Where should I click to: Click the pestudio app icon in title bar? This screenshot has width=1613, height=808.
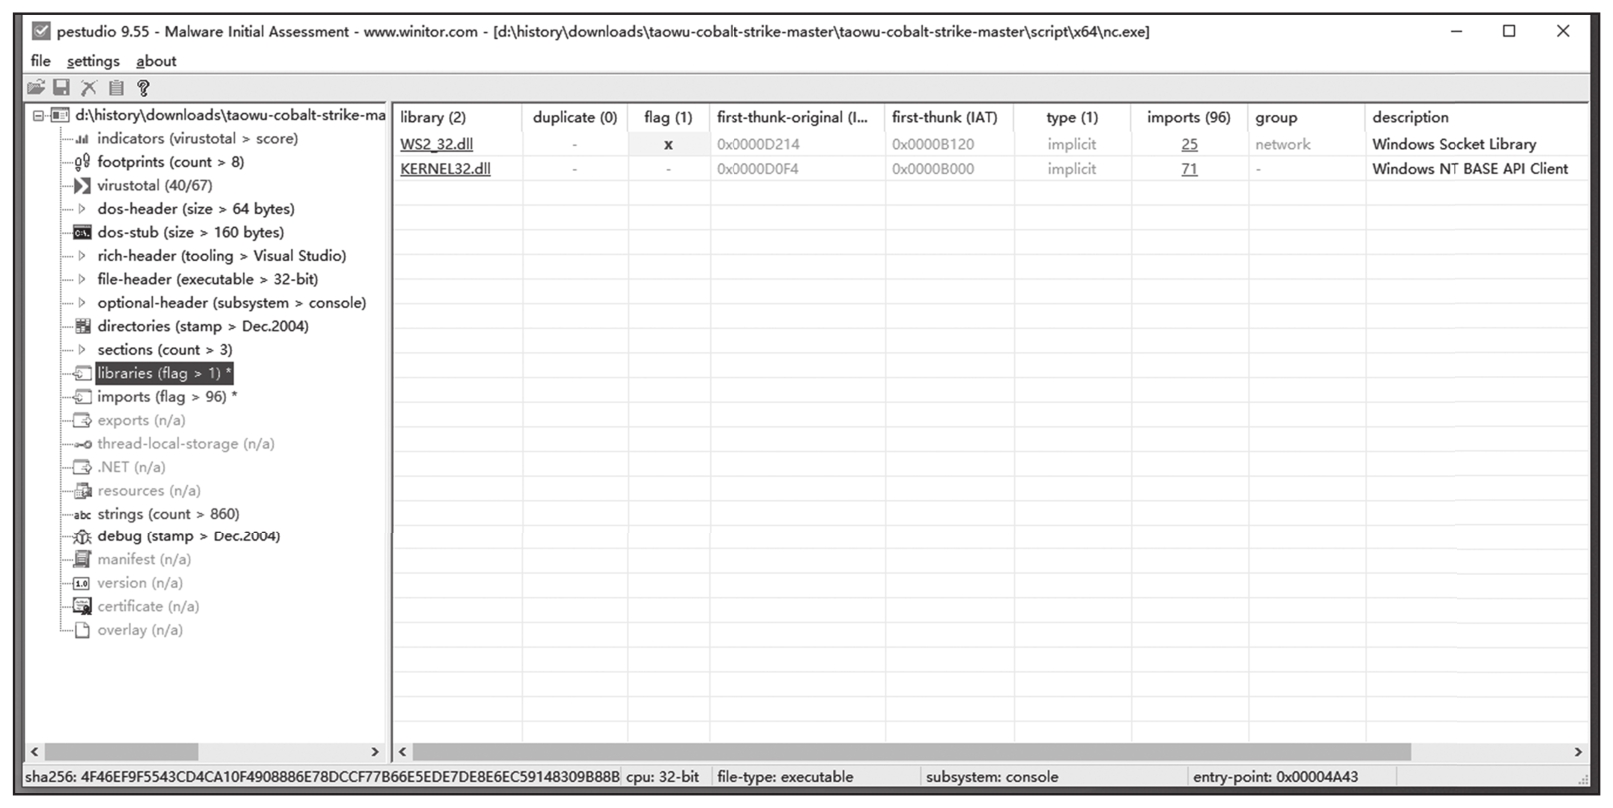coord(41,31)
